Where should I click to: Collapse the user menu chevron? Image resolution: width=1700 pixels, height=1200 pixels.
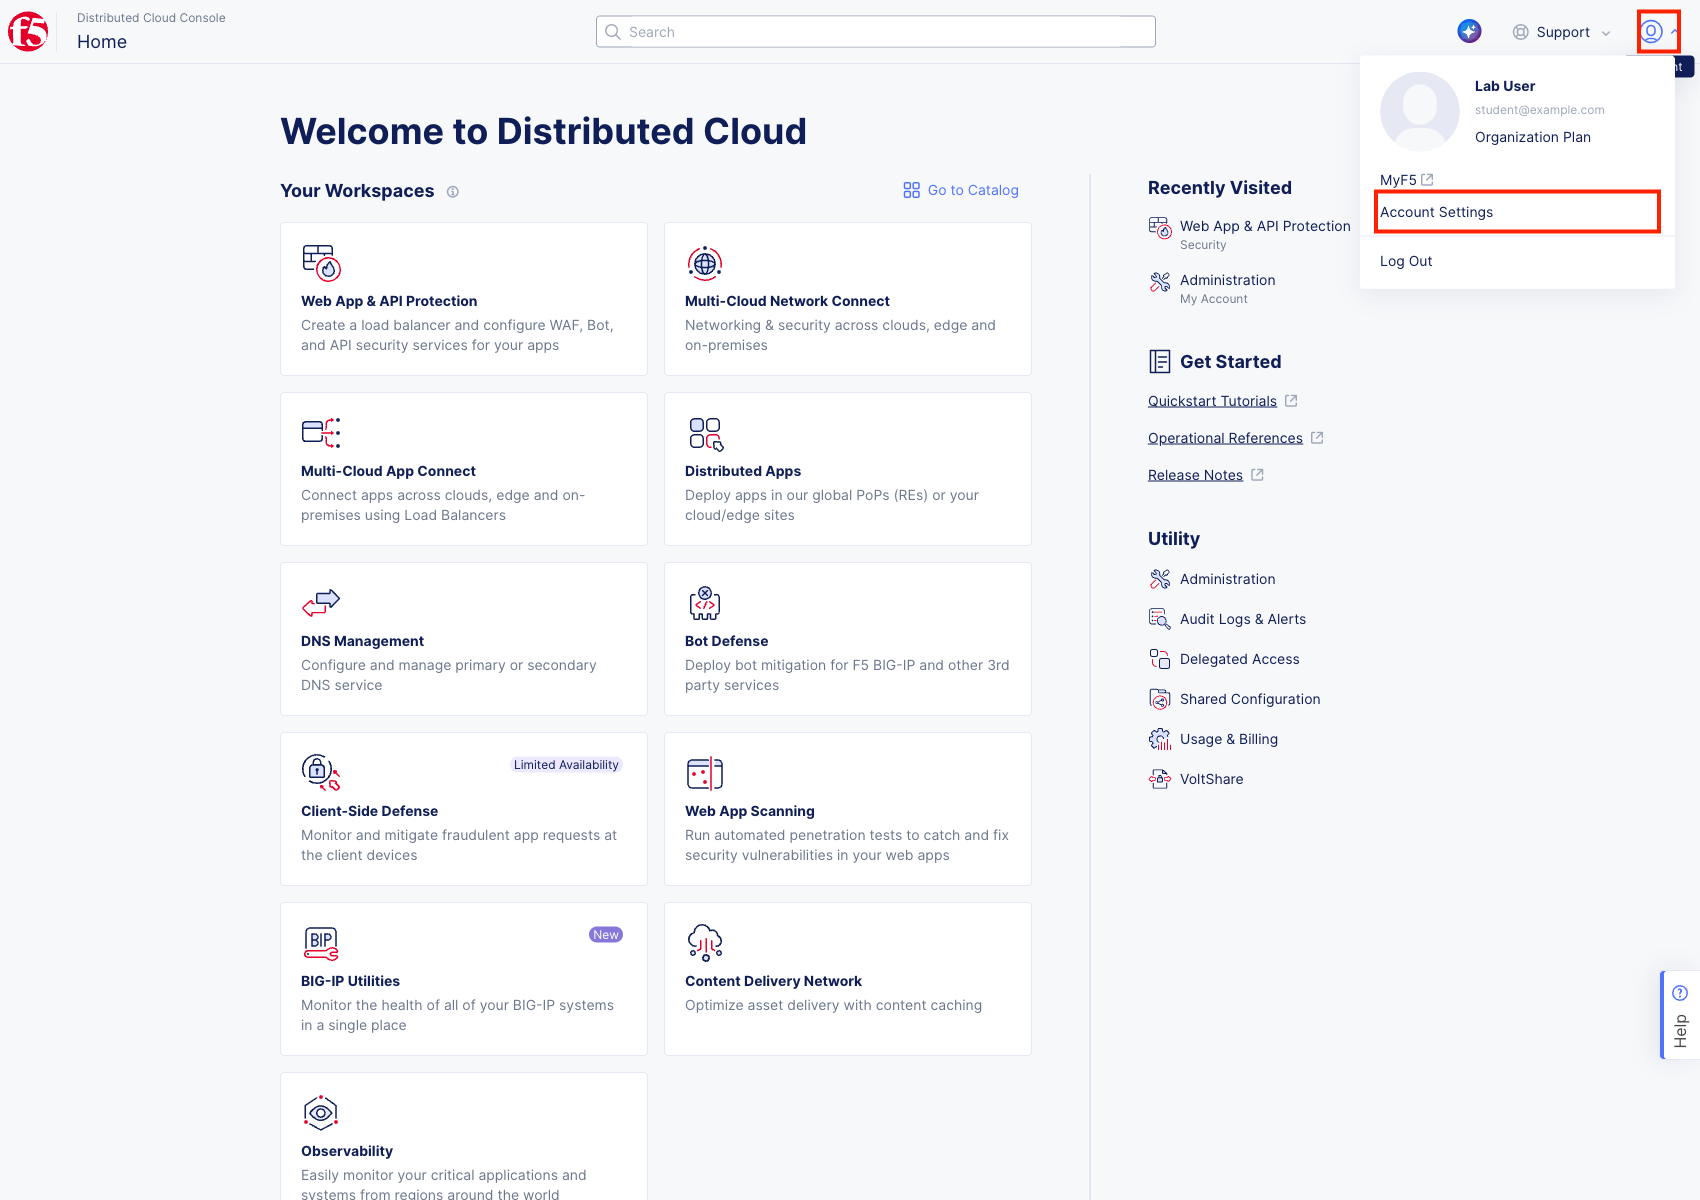(1674, 32)
